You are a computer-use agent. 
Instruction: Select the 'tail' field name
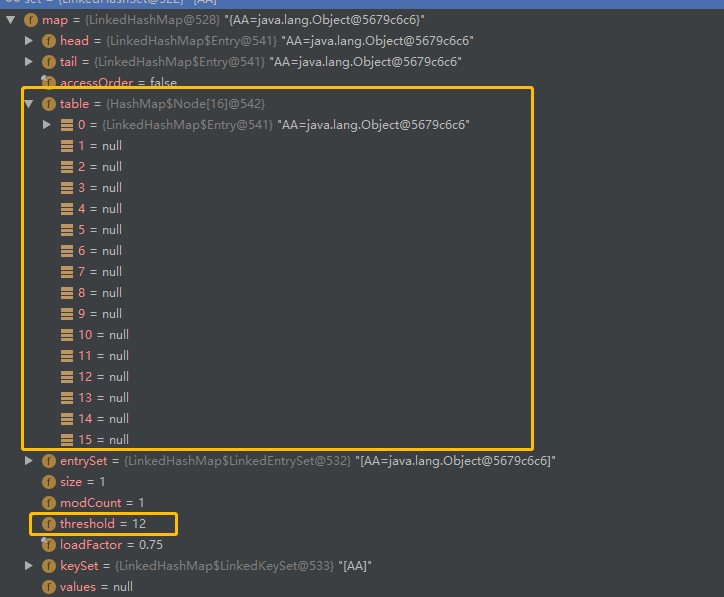(x=68, y=62)
